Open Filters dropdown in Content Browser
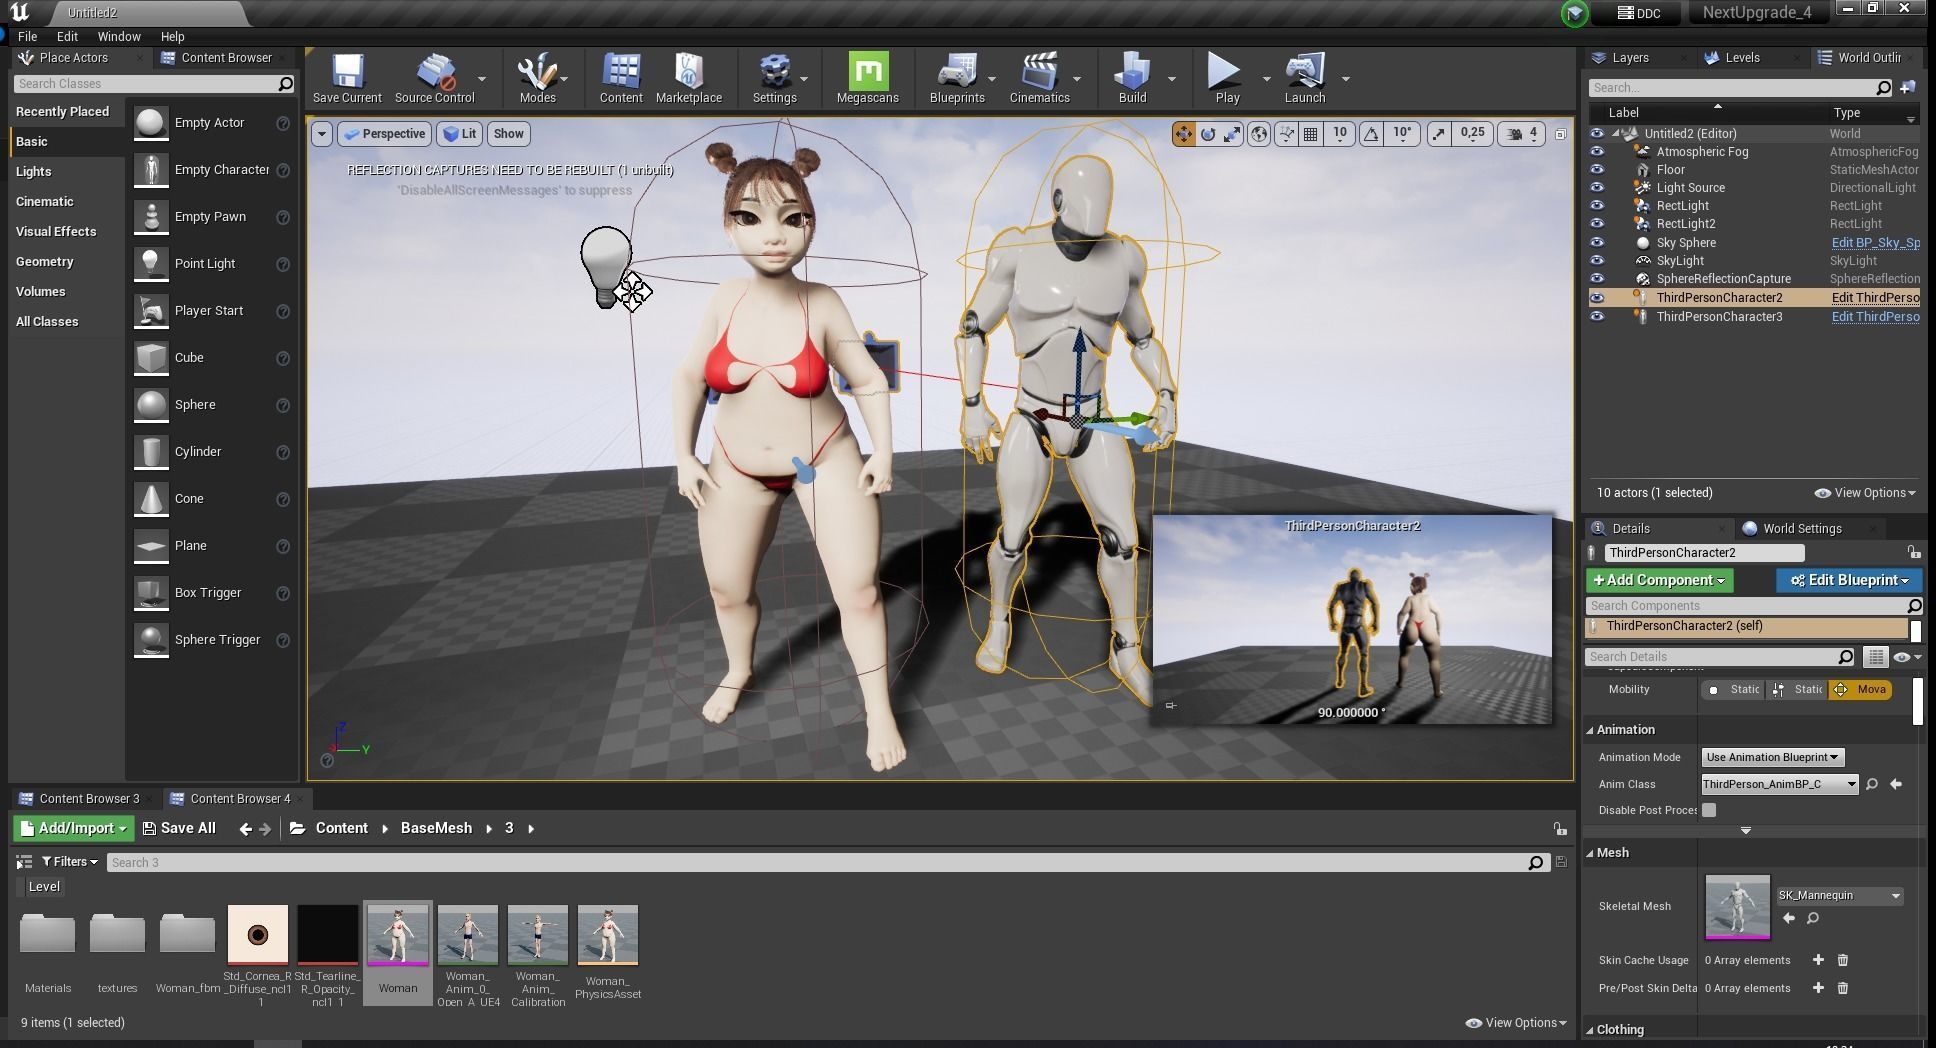The width and height of the screenshot is (1936, 1048). click(x=70, y=862)
